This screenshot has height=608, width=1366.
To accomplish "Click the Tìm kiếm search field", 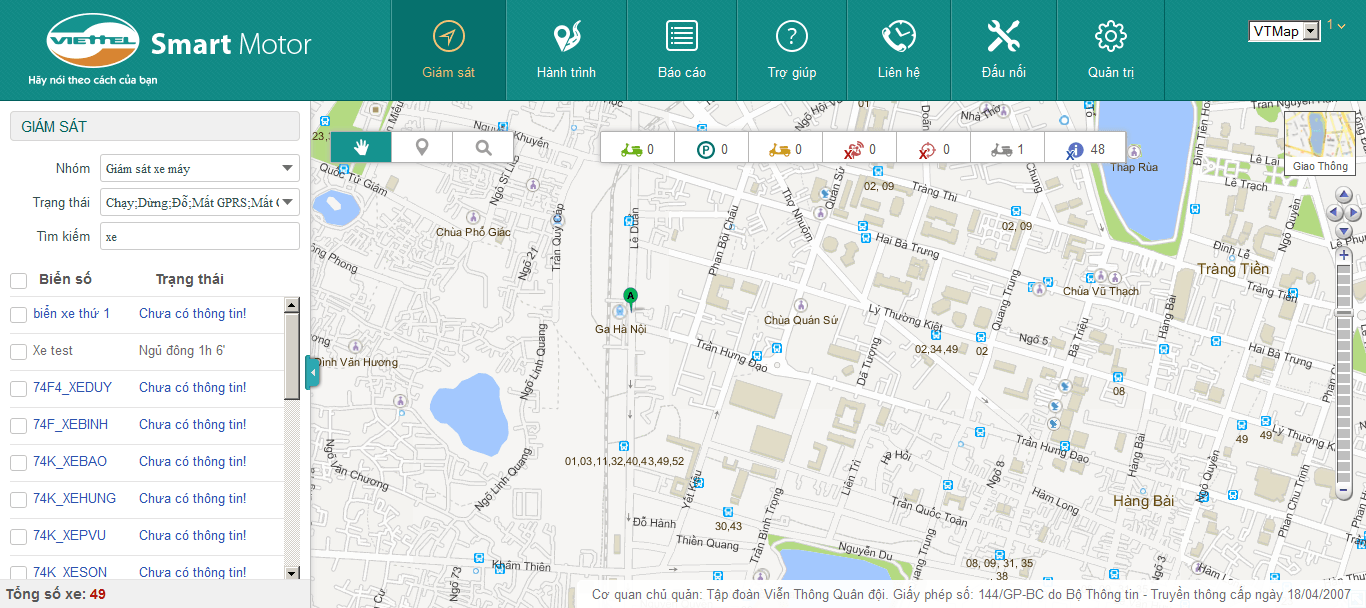I will click(199, 237).
